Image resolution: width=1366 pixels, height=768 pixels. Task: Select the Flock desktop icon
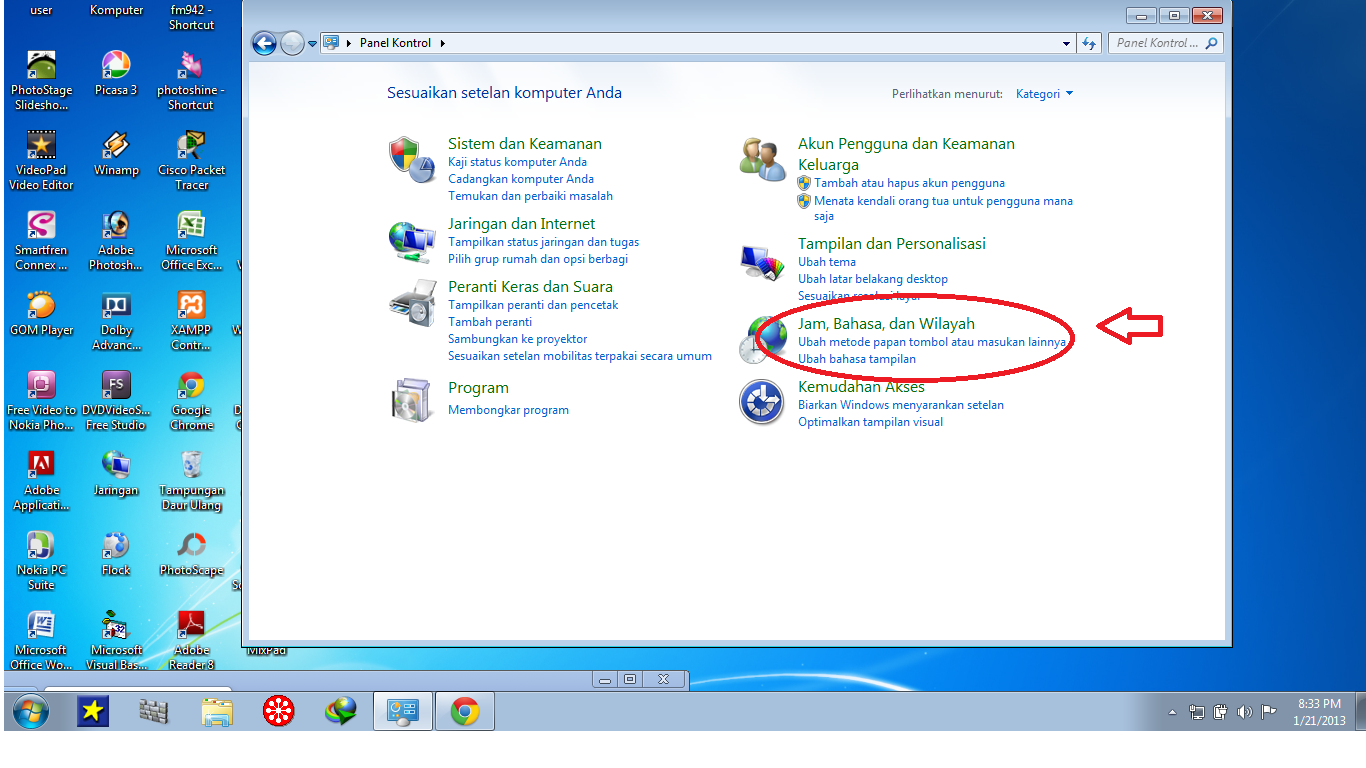[x=116, y=553]
